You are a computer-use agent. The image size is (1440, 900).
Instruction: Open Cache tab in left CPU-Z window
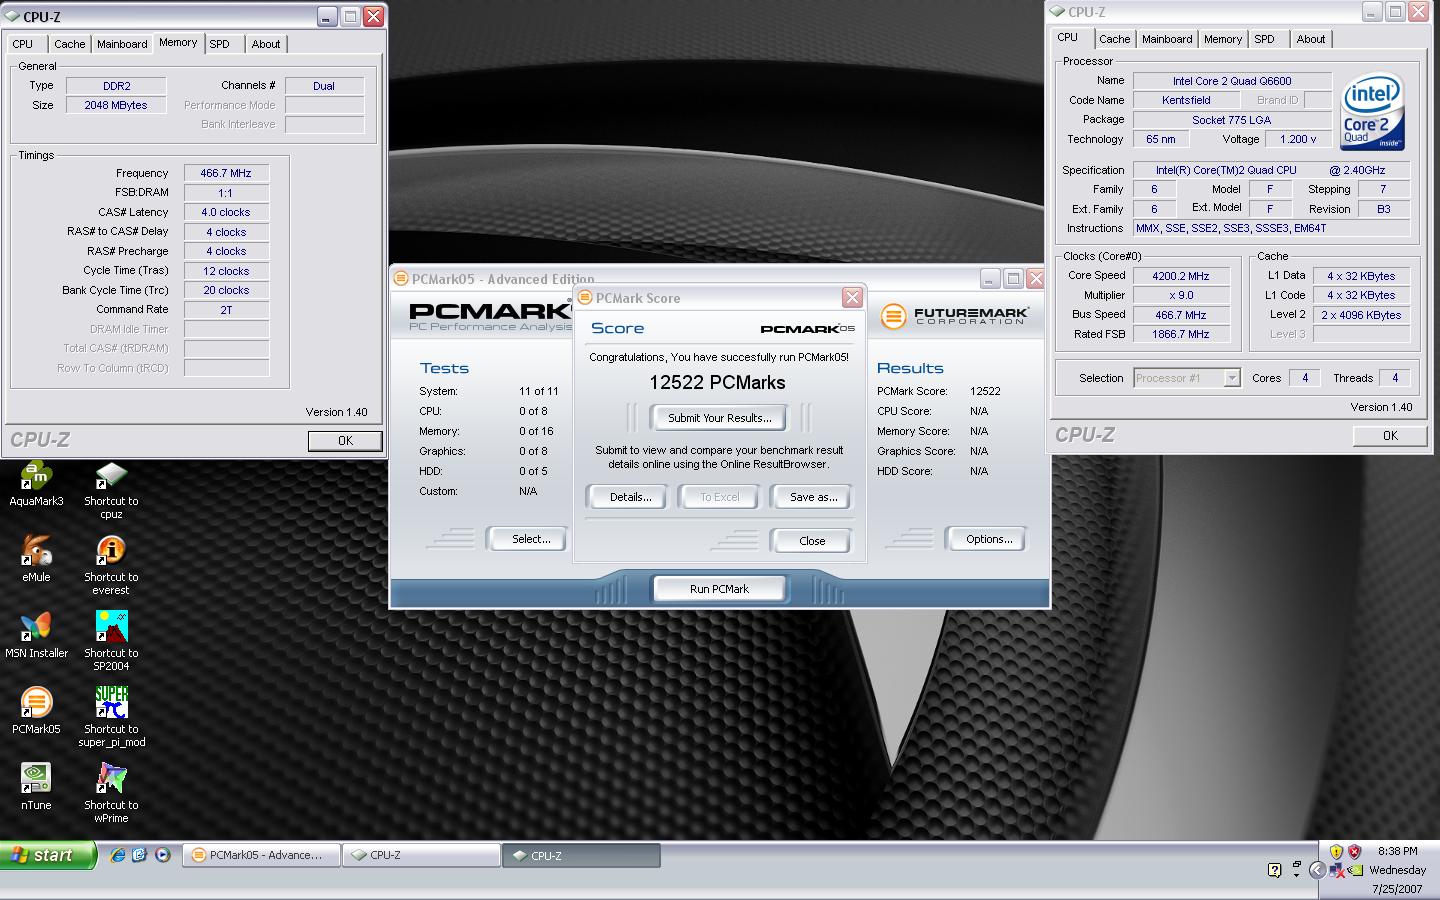point(69,44)
